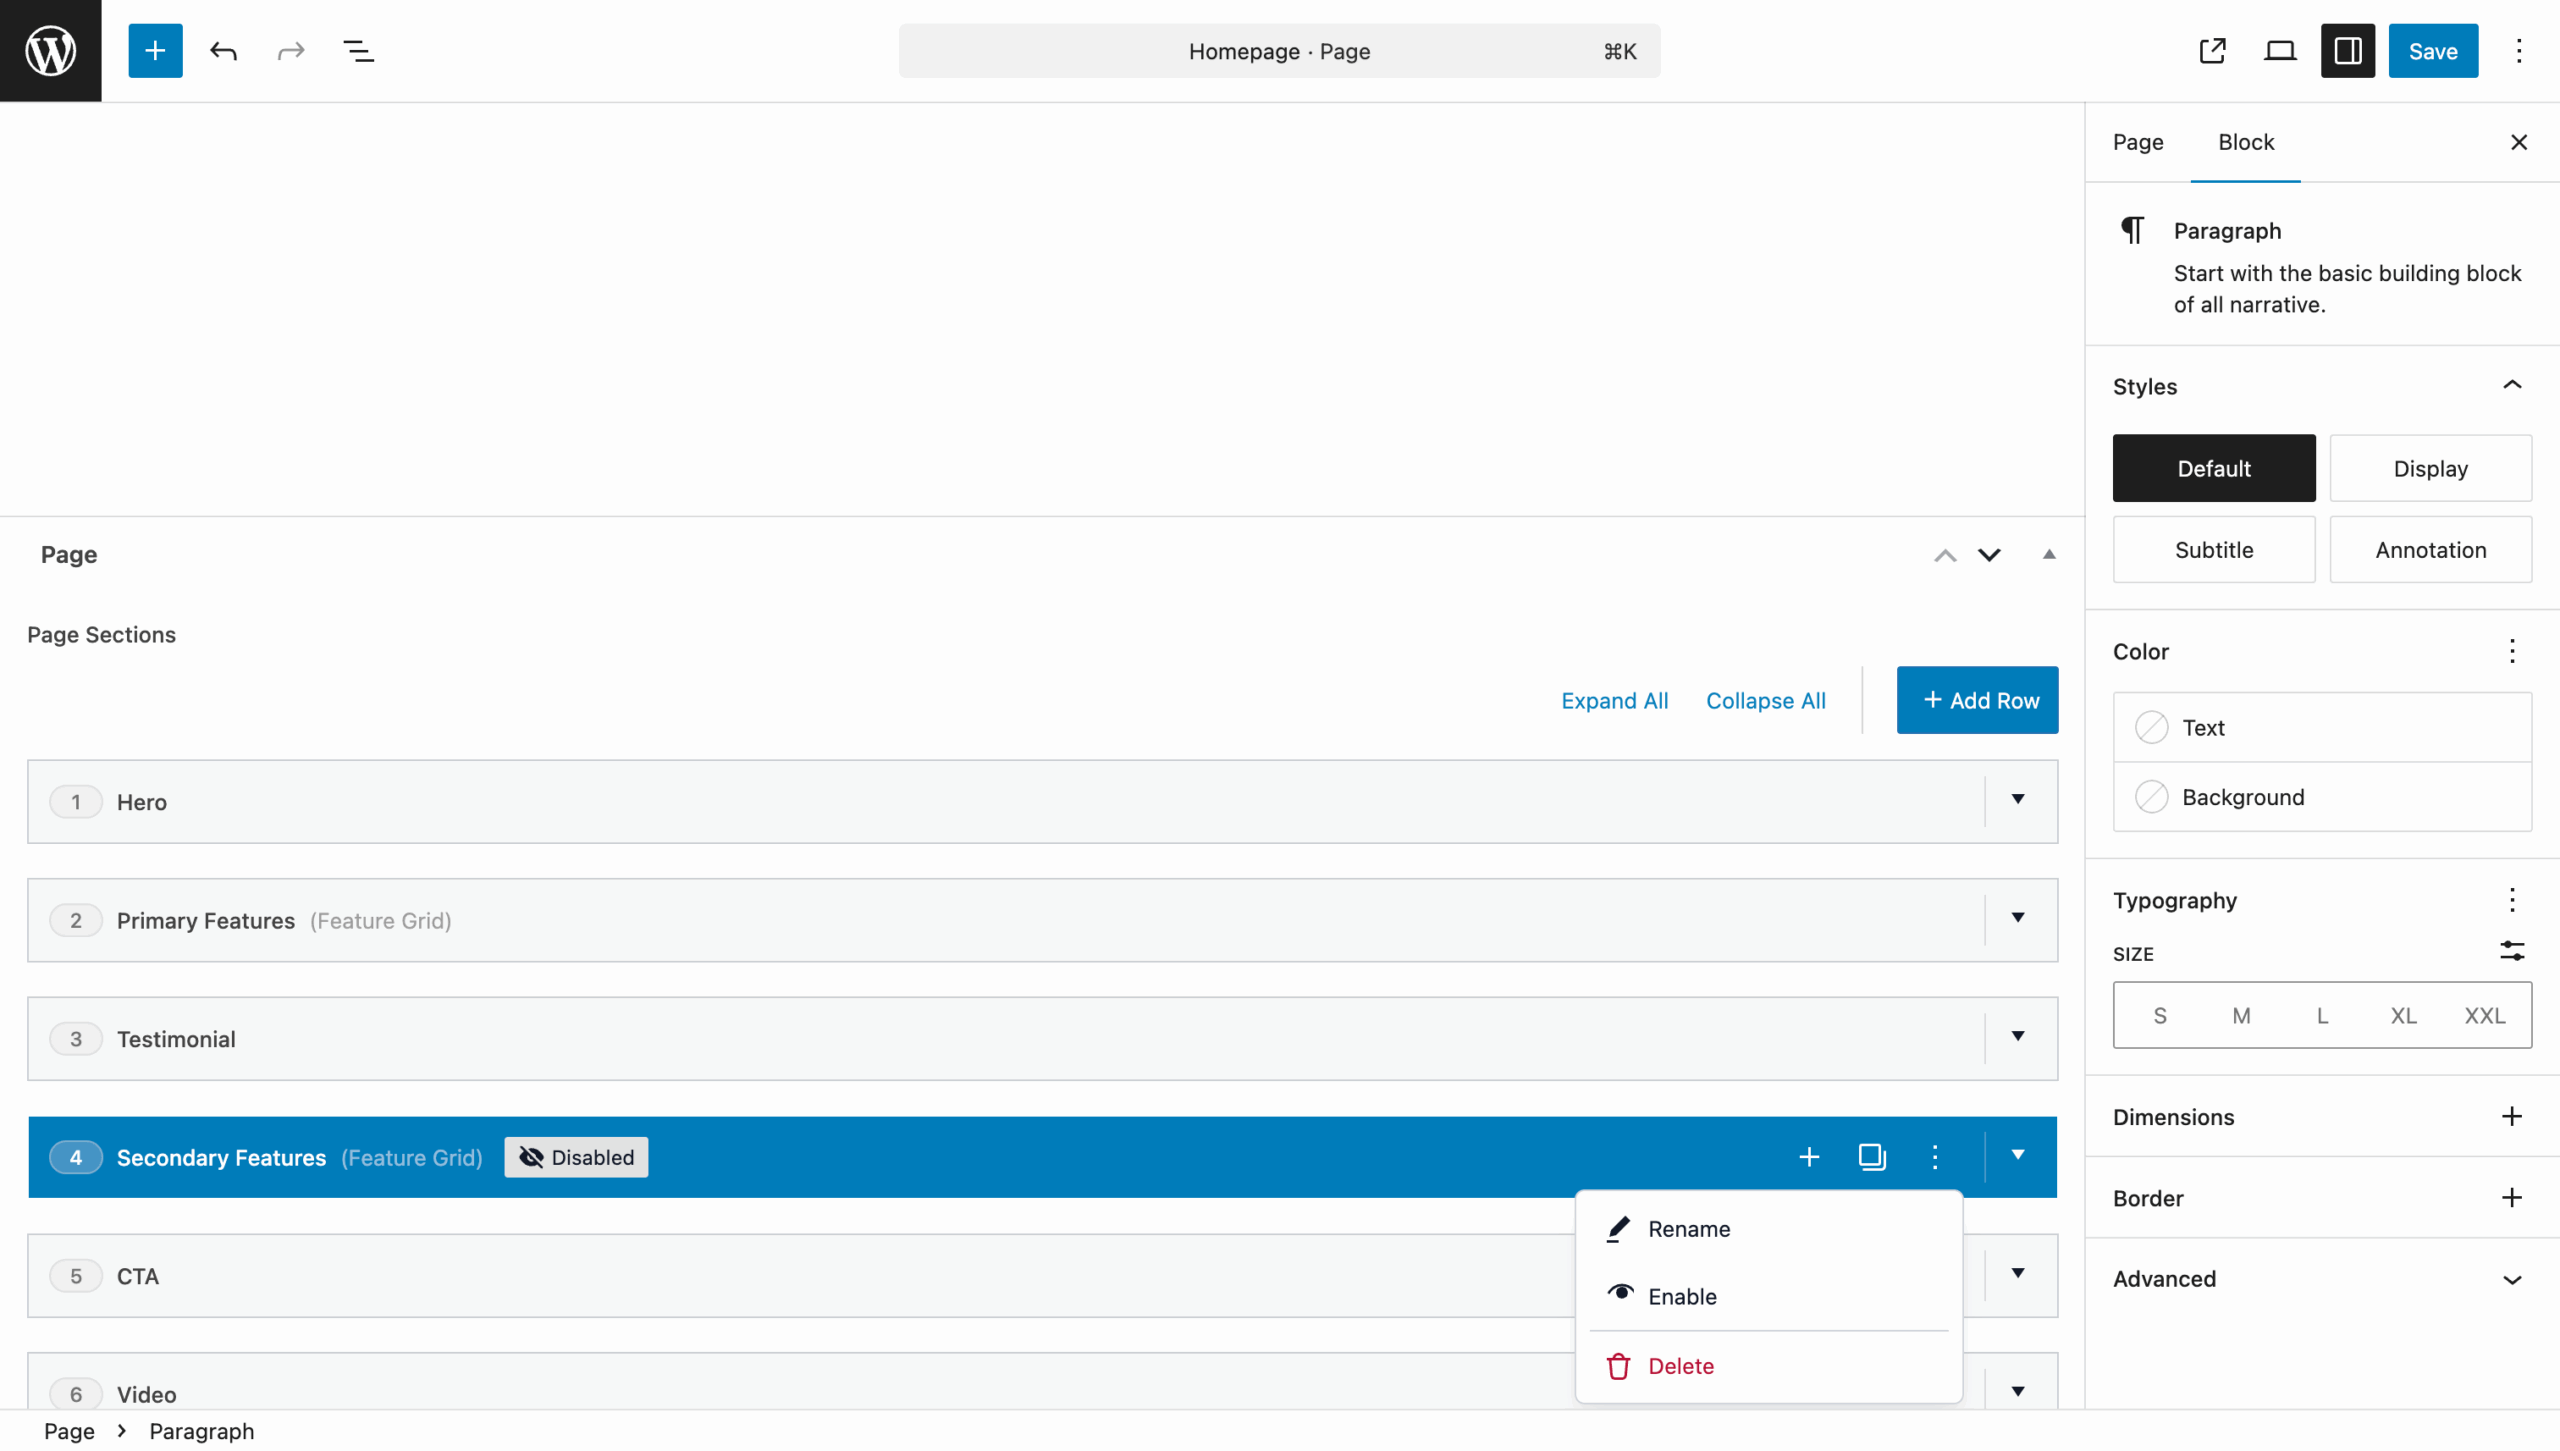Switch to the Page tab
Viewport: 2560px width, 1451px height.
[2137, 142]
